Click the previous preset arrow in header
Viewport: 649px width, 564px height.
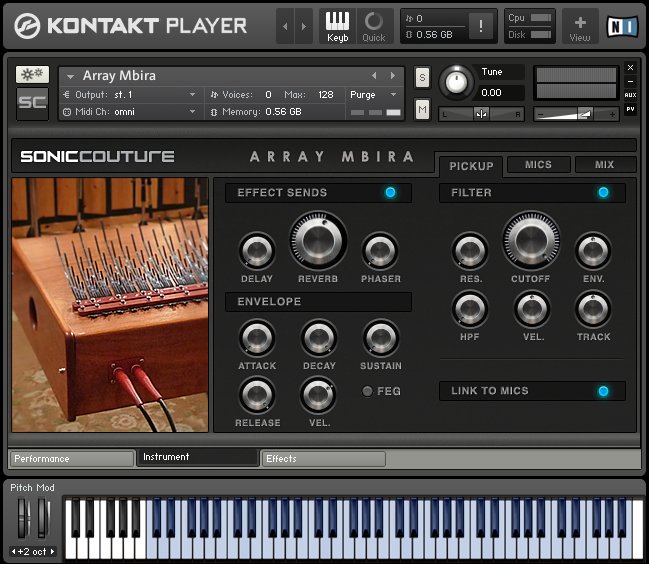coord(285,26)
